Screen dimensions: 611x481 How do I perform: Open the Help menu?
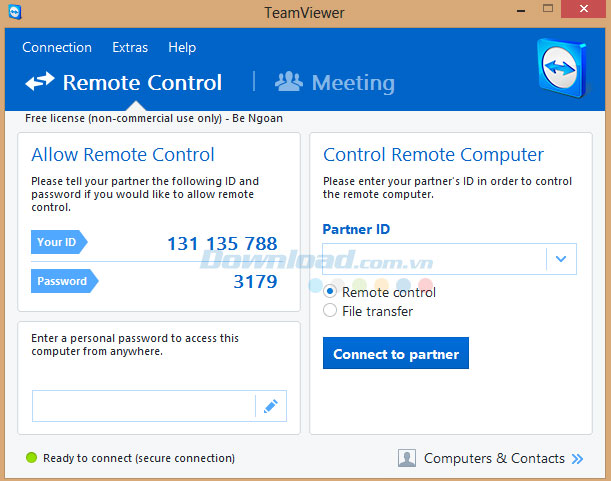coord(182,47)
